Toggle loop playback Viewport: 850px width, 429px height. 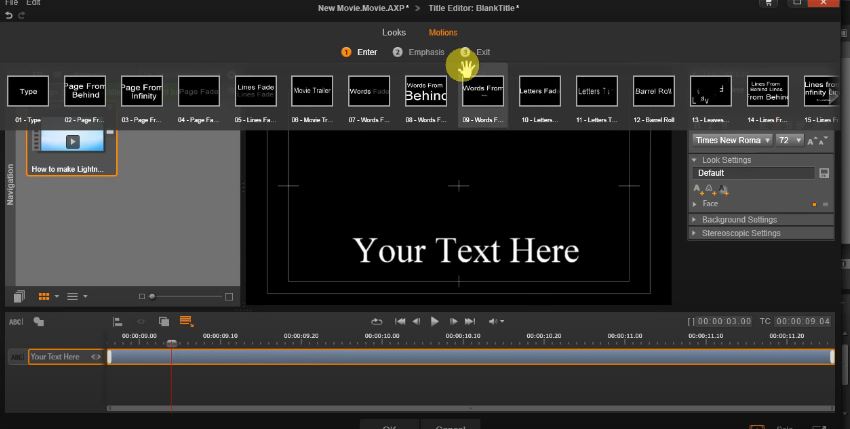[x=377, y=322]
